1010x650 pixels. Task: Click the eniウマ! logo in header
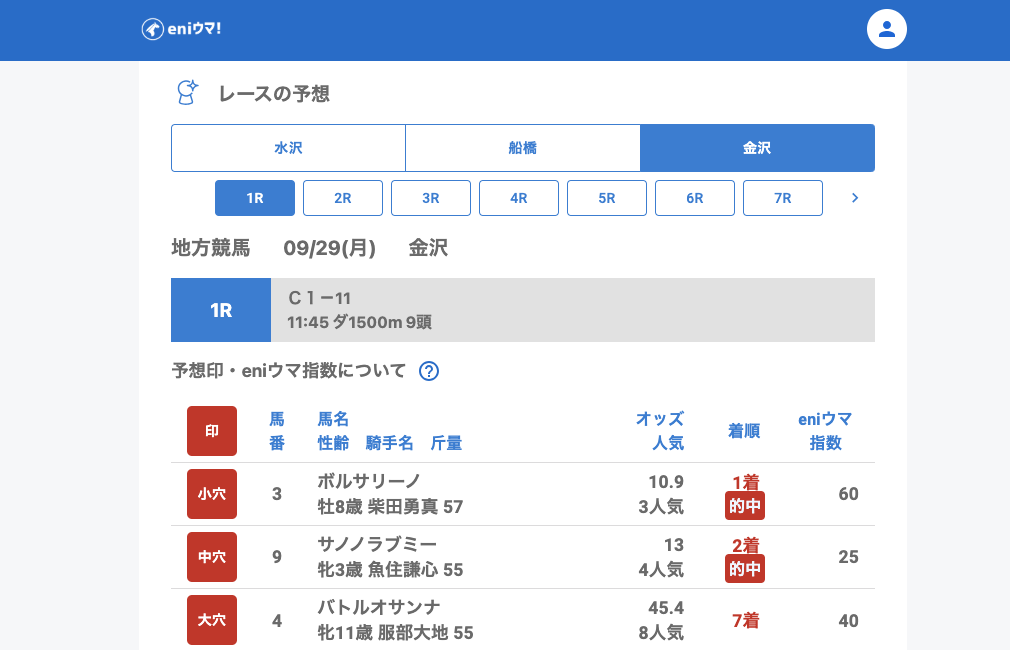pyautogui.click(x=181, y=29)
